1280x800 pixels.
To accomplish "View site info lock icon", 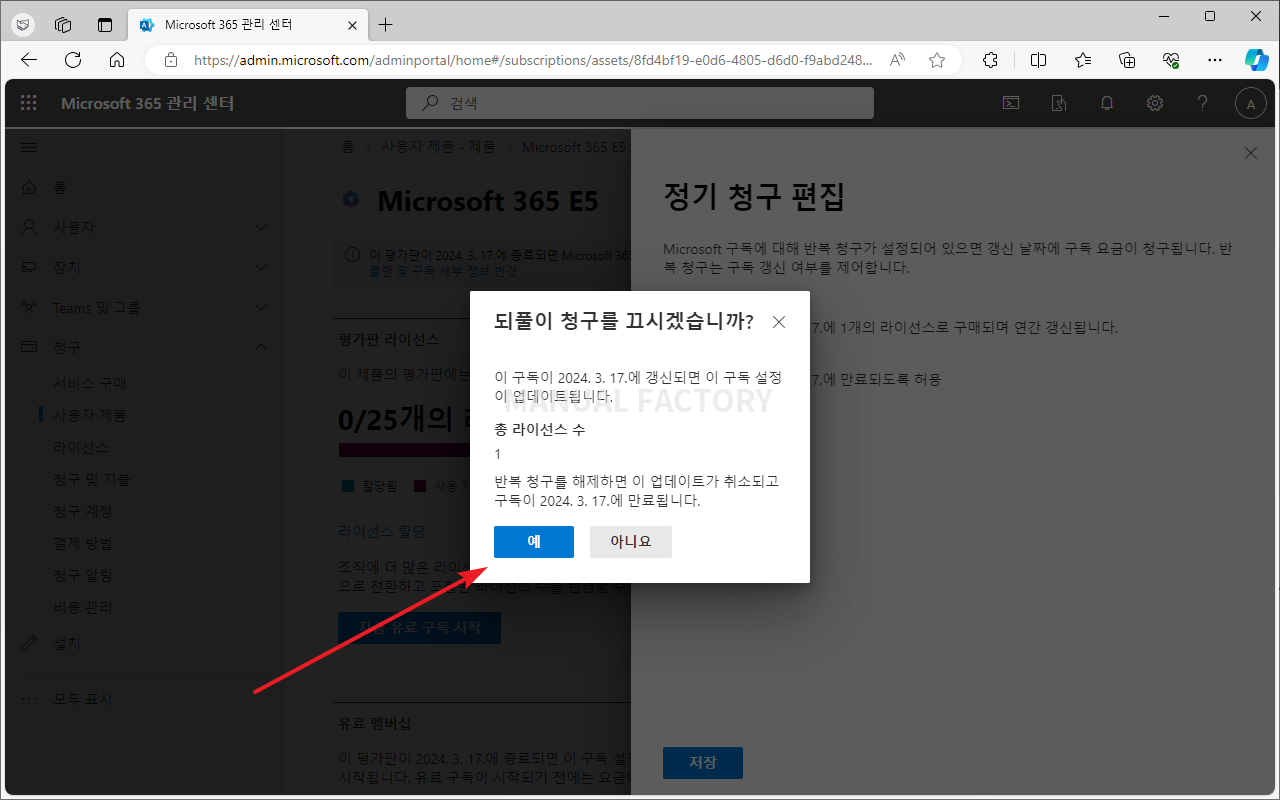I will point(170,60).
